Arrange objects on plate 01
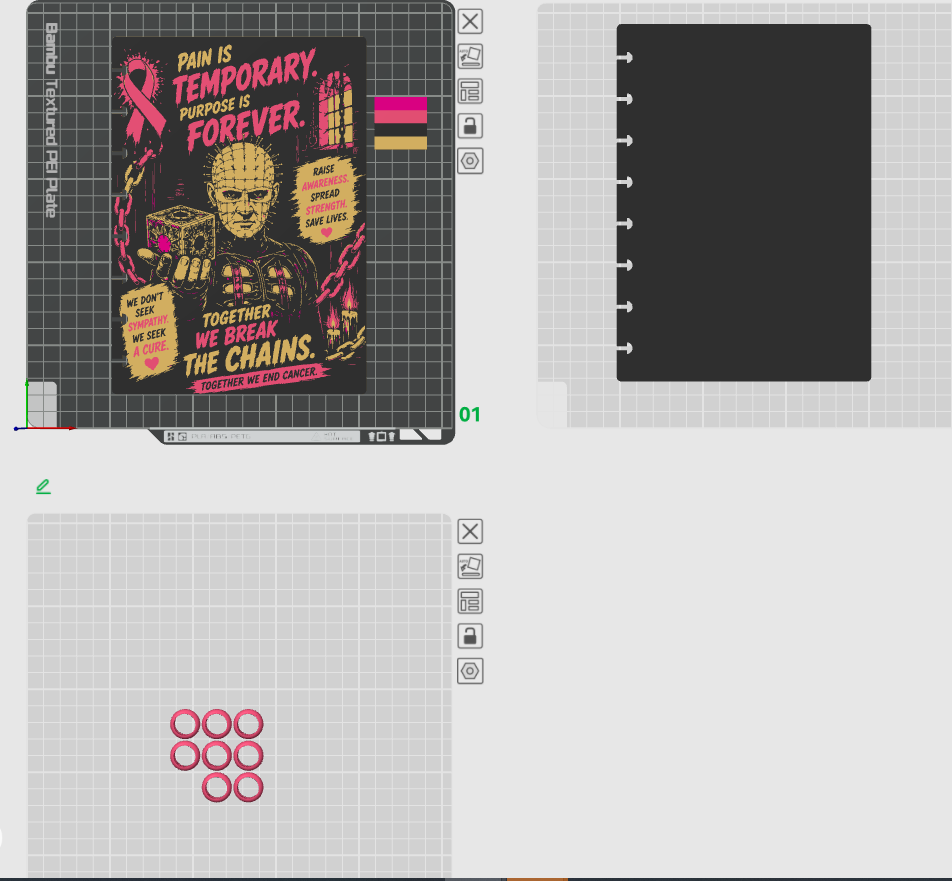 click(x=470, y=92)
